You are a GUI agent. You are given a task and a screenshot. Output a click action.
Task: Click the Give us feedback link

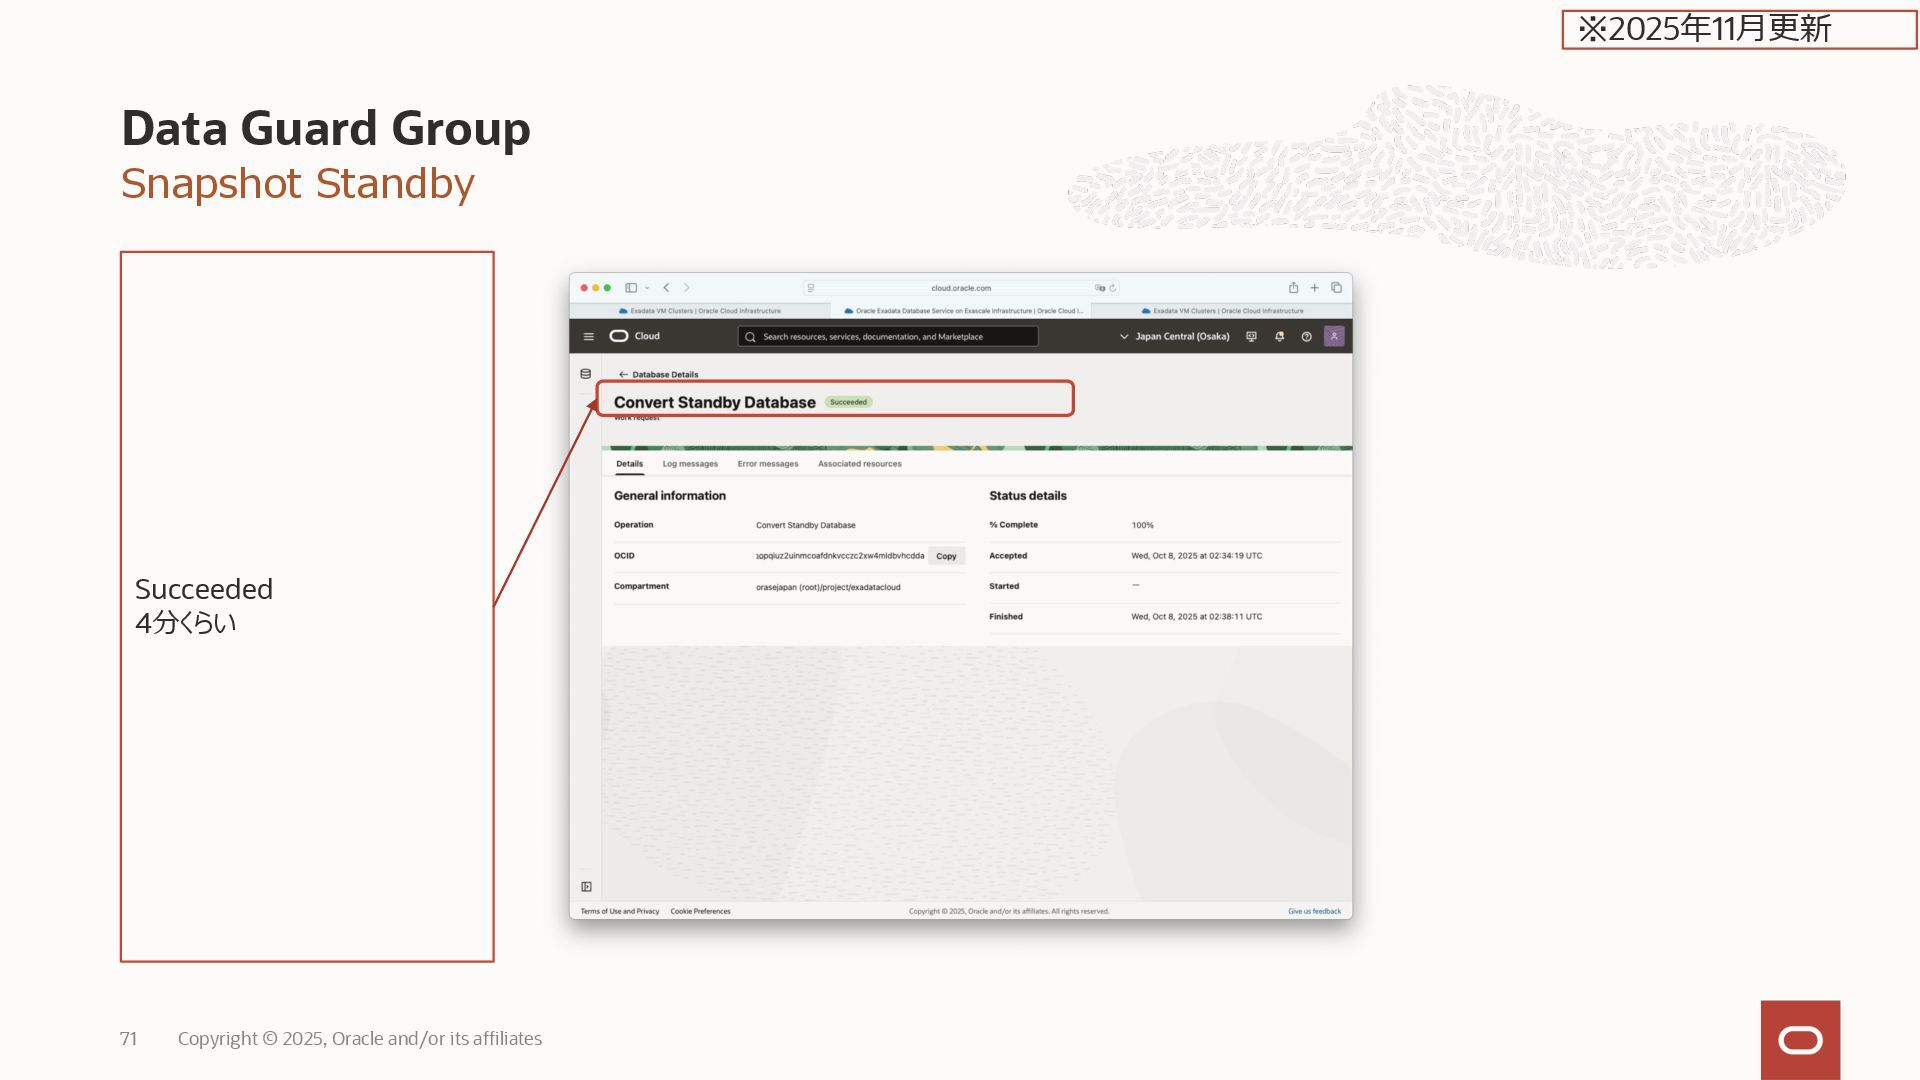pyautogui.click(x=1314, y=911)
